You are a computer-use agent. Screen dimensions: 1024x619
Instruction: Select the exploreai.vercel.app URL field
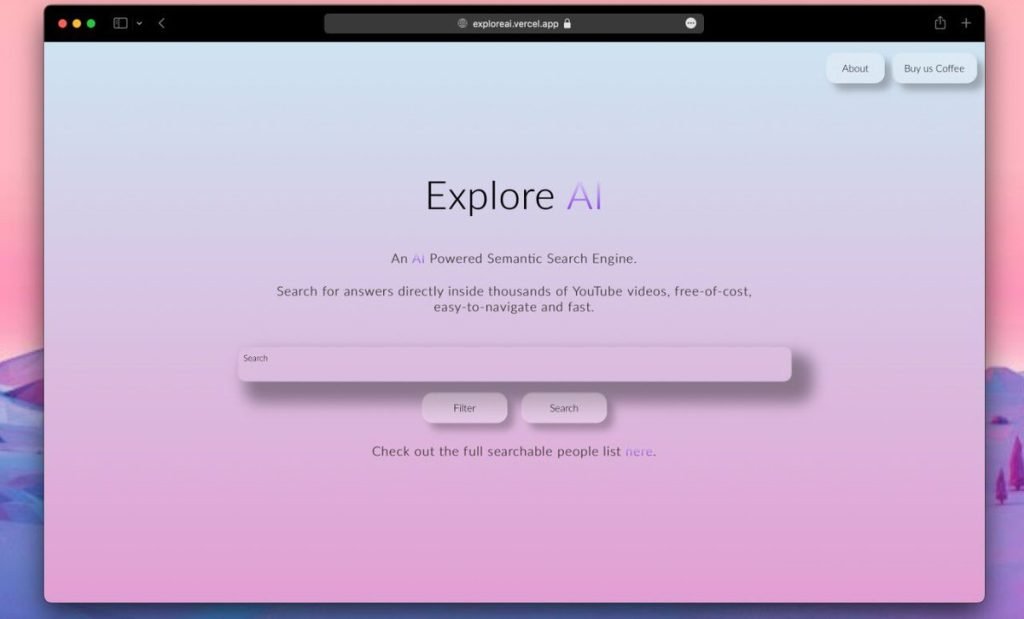click(515, 23)
